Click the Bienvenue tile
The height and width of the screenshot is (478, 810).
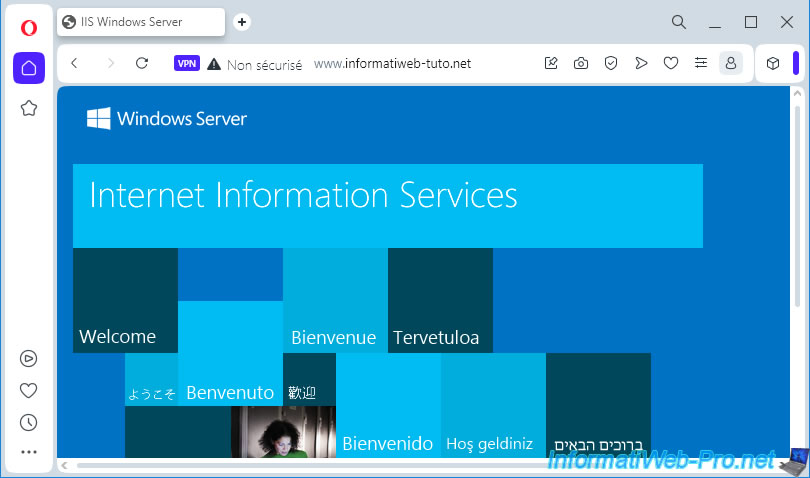[335, 300]
